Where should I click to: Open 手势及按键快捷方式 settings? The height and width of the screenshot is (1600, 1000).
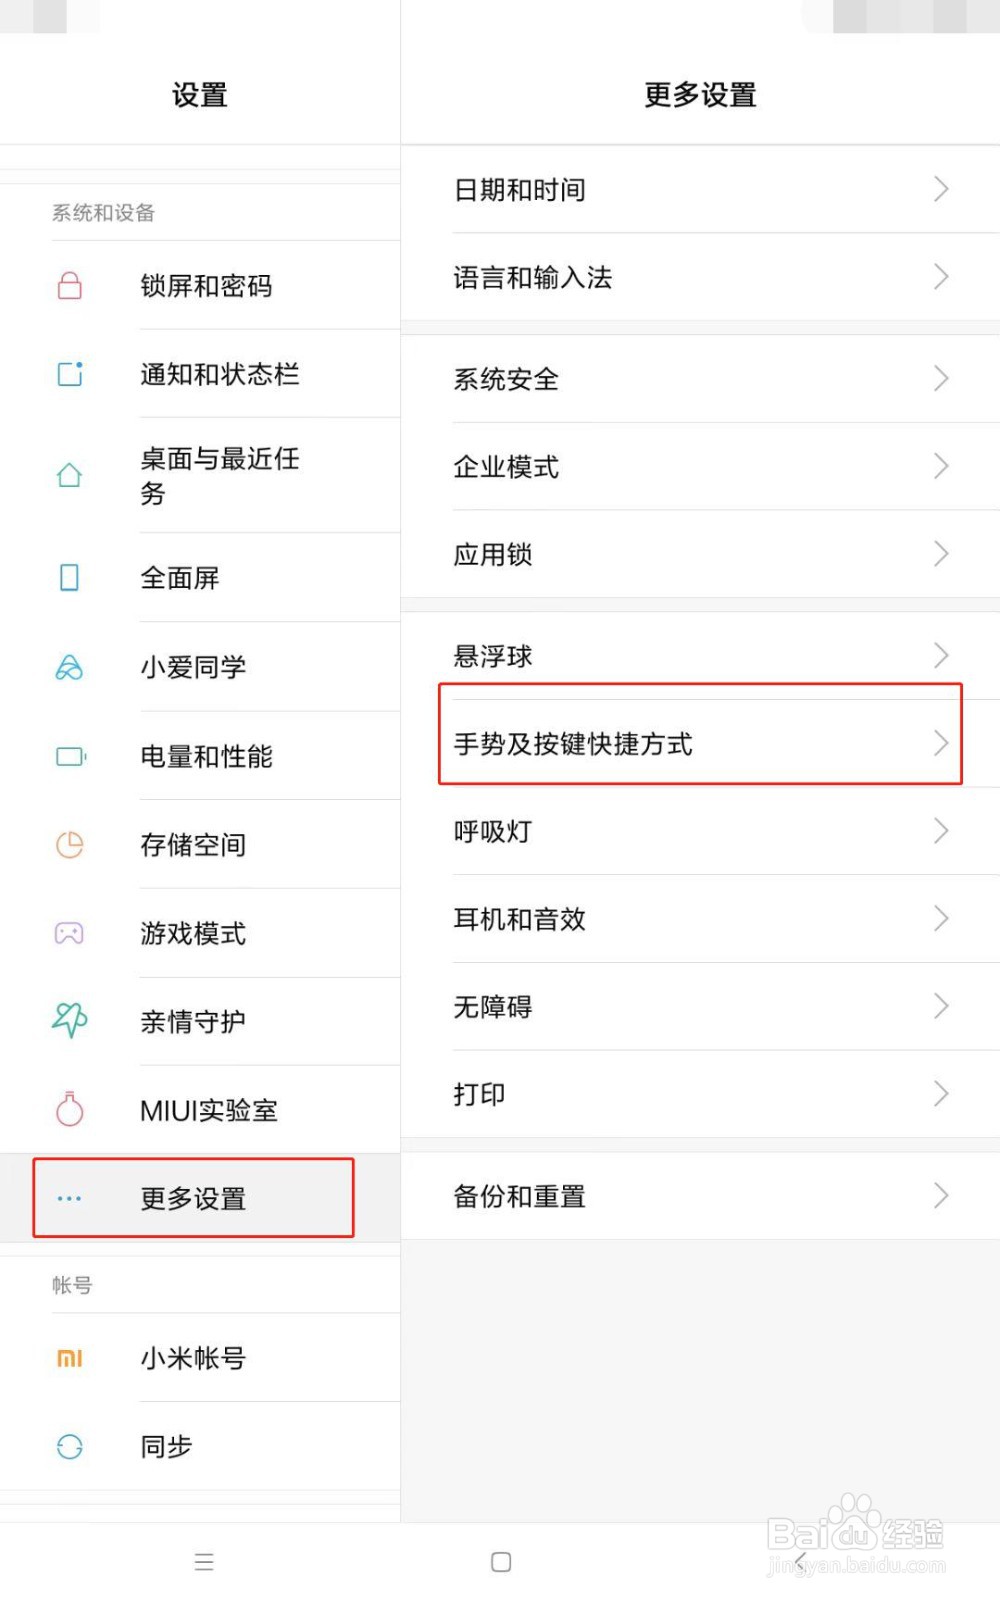click(700, 744)
